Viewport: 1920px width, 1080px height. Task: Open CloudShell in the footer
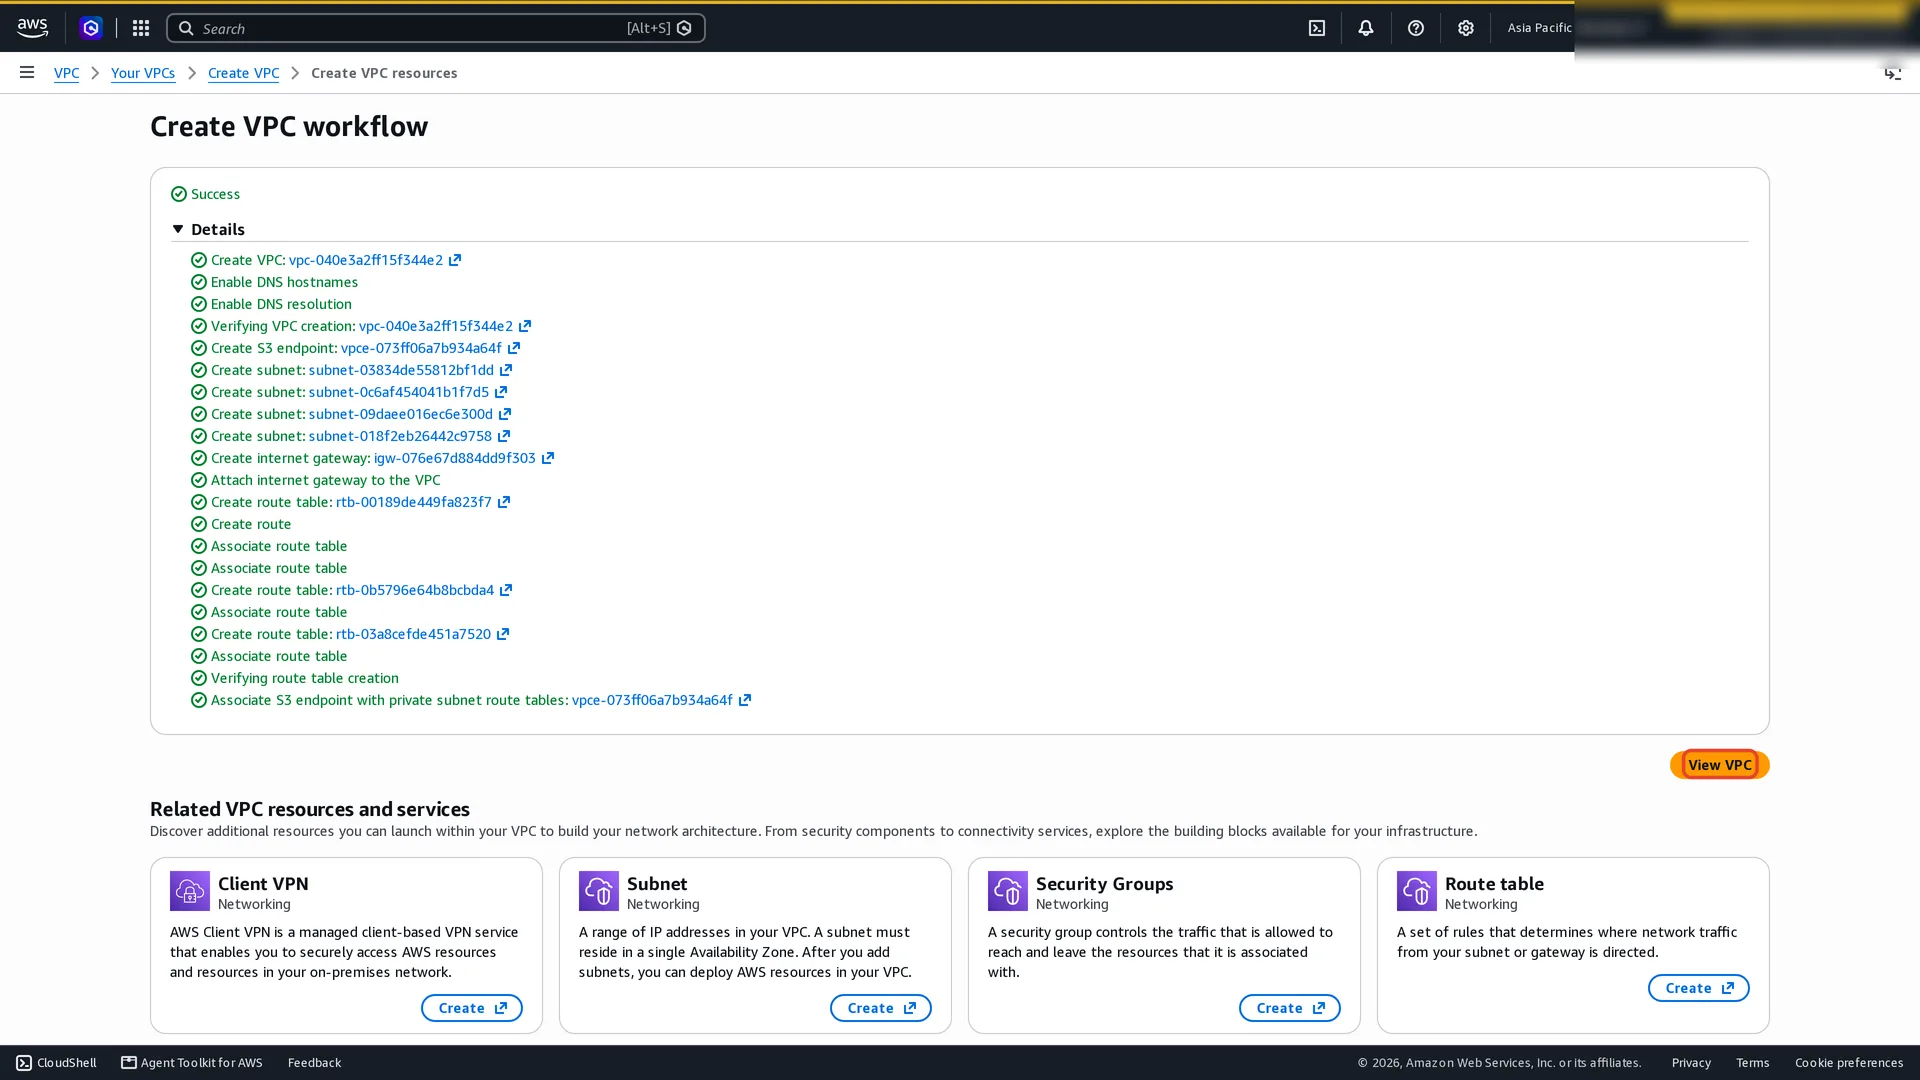tap(57, 1063)
